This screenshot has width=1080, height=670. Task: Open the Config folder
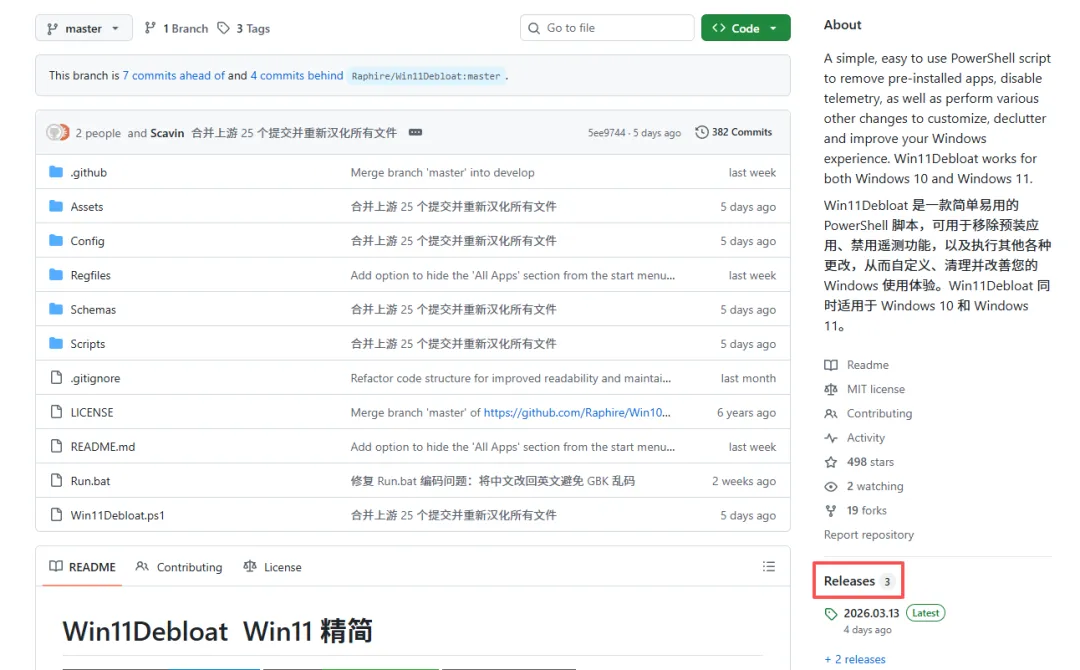(87, 241)
